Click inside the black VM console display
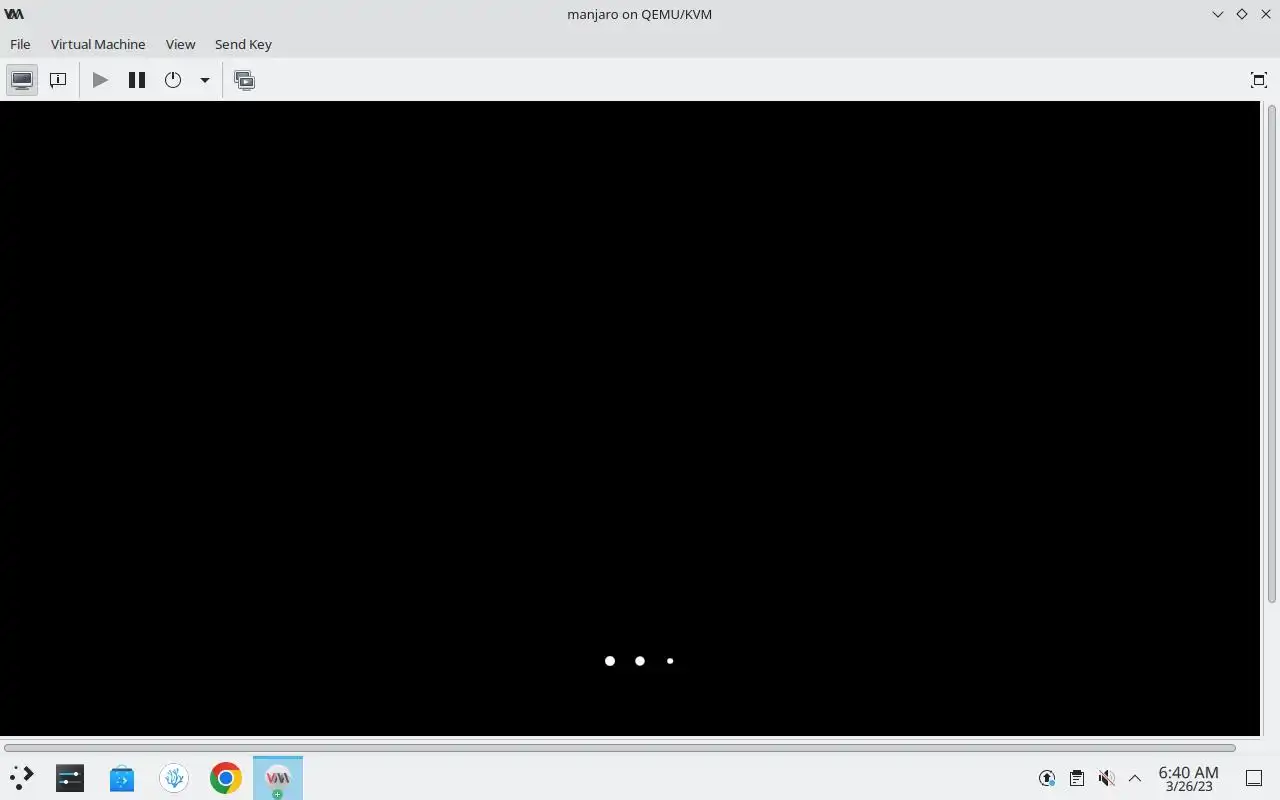The image size is (1280, 800). 630,418
